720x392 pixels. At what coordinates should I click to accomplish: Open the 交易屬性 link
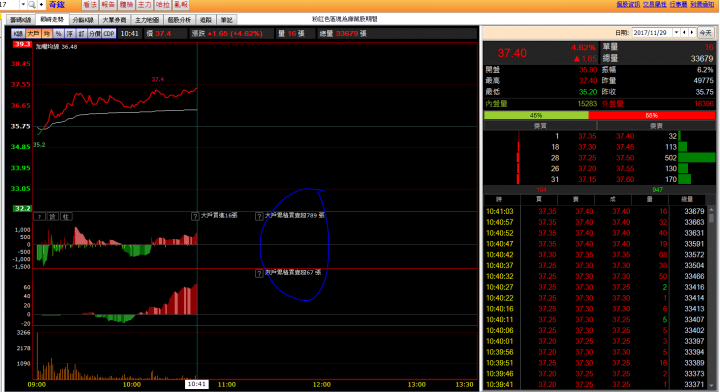pyautogui.click(x=654, y=4)
